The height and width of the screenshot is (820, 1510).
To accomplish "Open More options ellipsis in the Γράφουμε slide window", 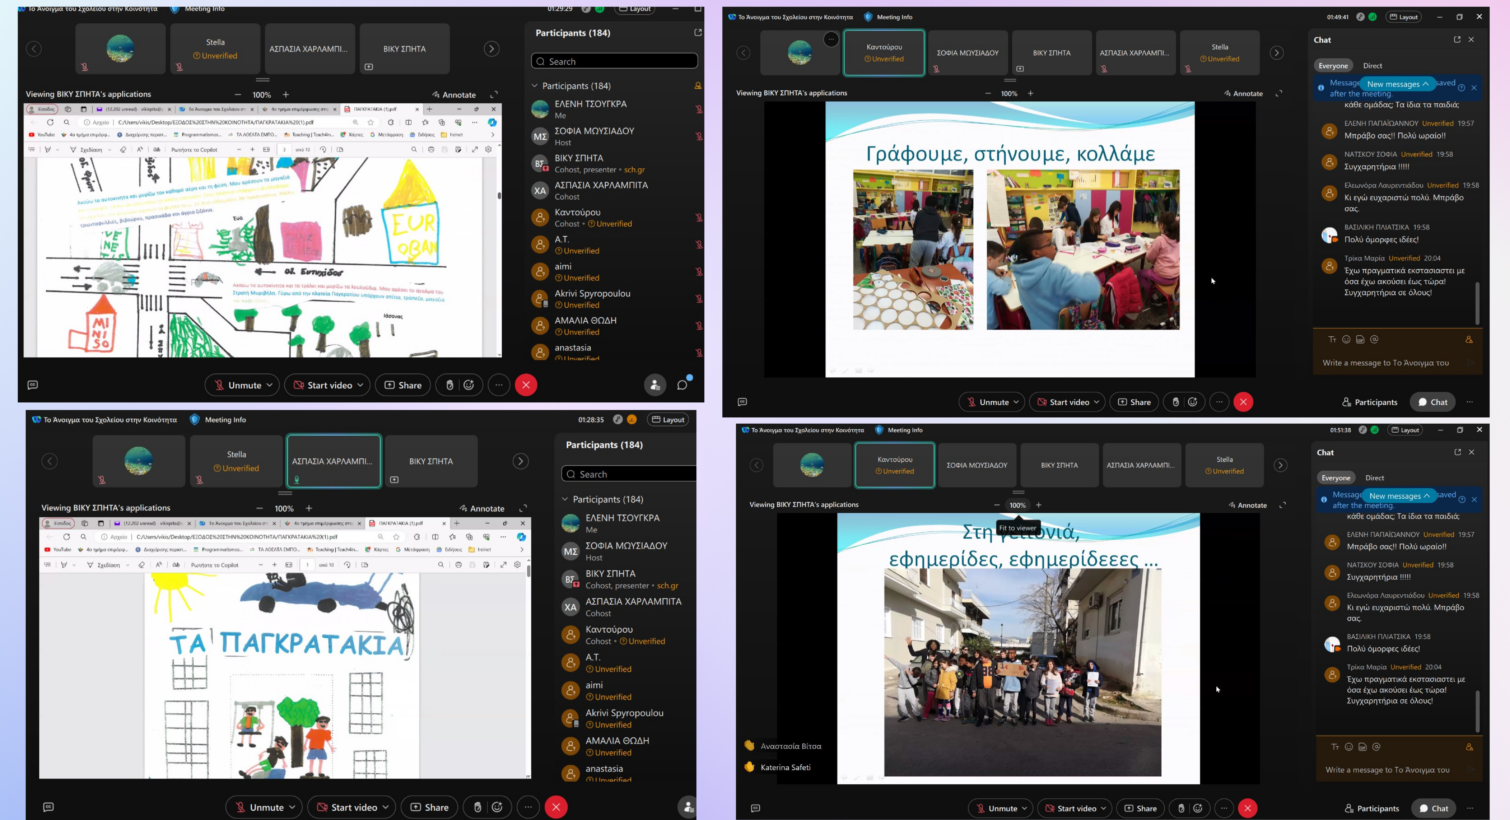I will [1218, 402].
